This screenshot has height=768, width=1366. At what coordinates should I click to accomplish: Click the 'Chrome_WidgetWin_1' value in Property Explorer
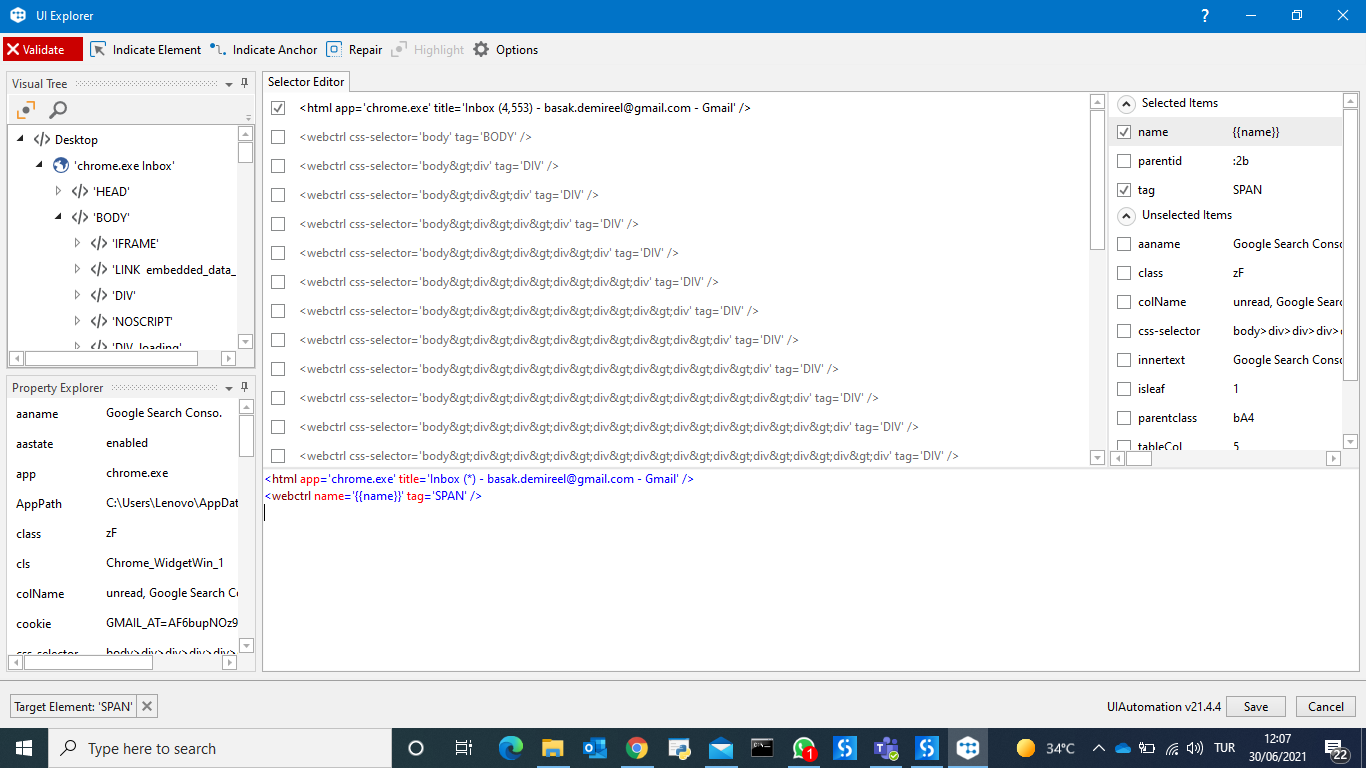pos(165,563)
